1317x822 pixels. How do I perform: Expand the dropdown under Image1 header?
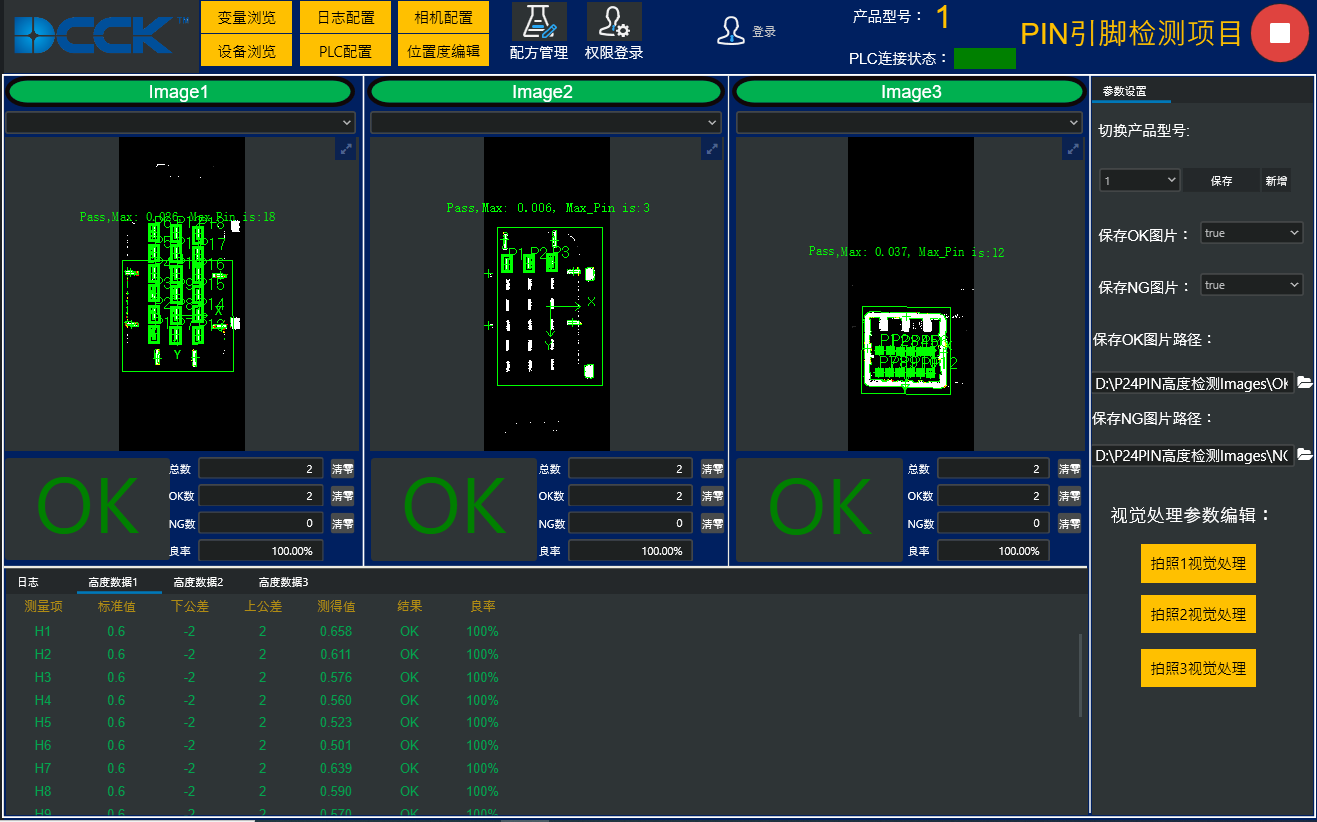coord(181,122)
